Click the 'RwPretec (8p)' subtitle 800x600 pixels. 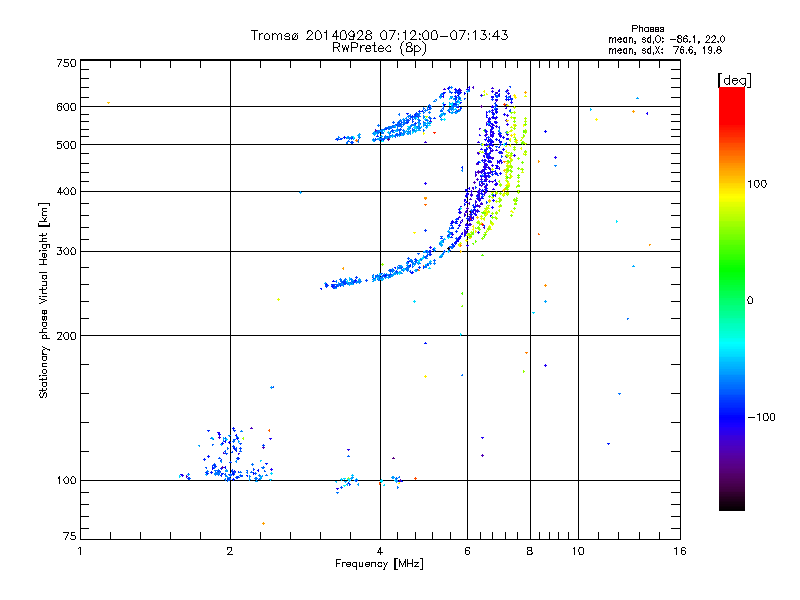pyautogui.click(x=379, y=48)
